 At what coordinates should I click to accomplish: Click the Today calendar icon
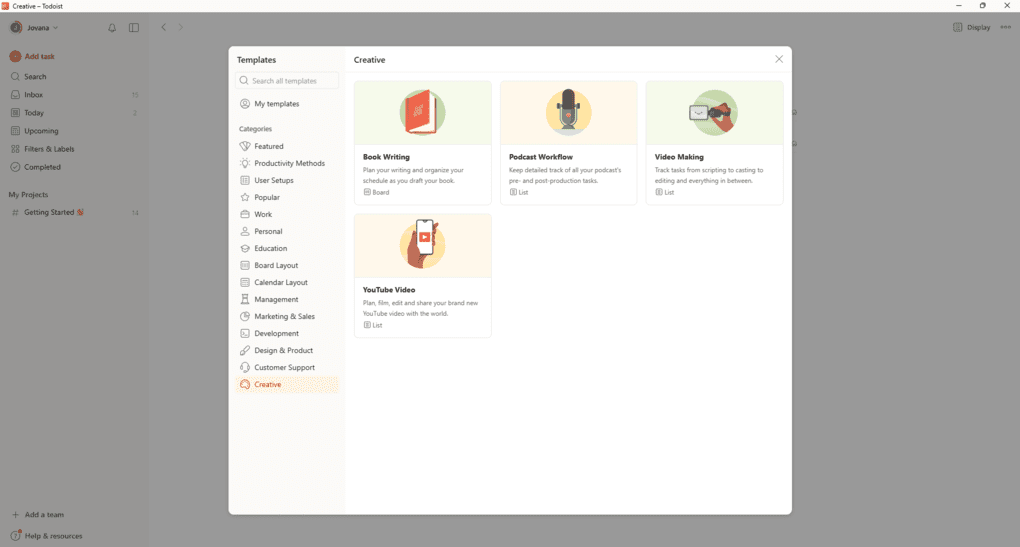pos(16,113)
